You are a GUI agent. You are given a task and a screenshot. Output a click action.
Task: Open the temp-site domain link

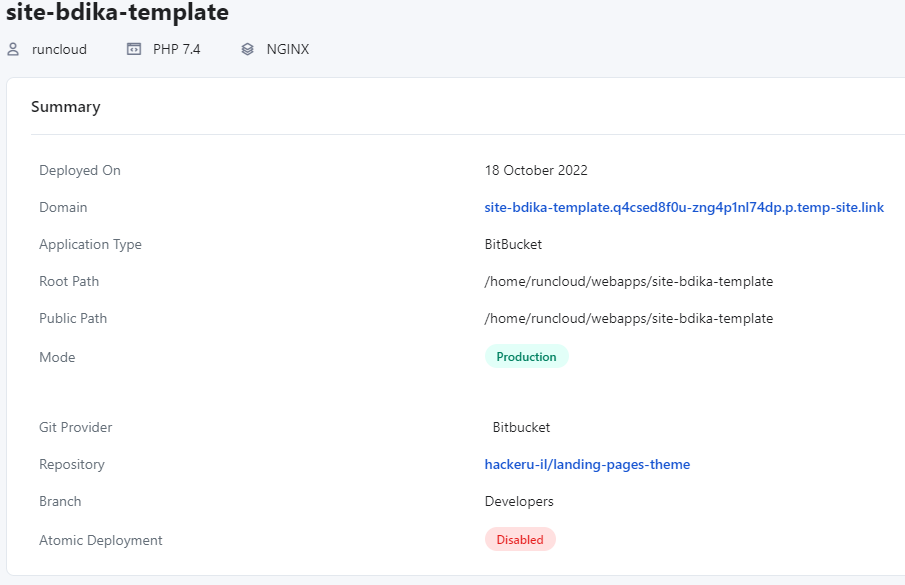[x=683, y=208]
